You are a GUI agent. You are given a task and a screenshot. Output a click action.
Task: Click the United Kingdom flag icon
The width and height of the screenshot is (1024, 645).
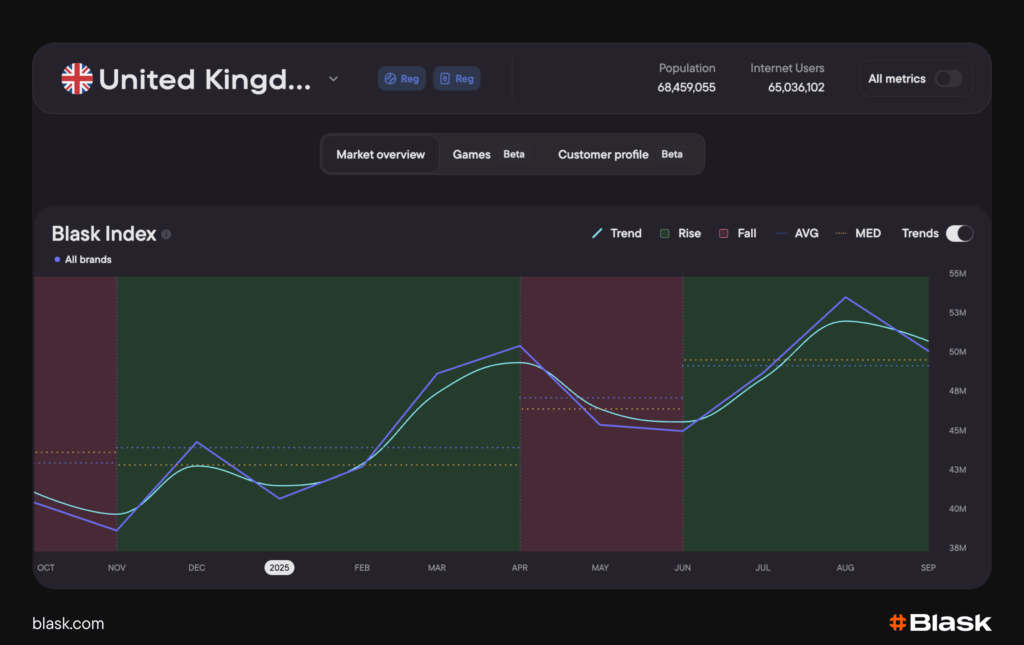click(x=77, y=79)
